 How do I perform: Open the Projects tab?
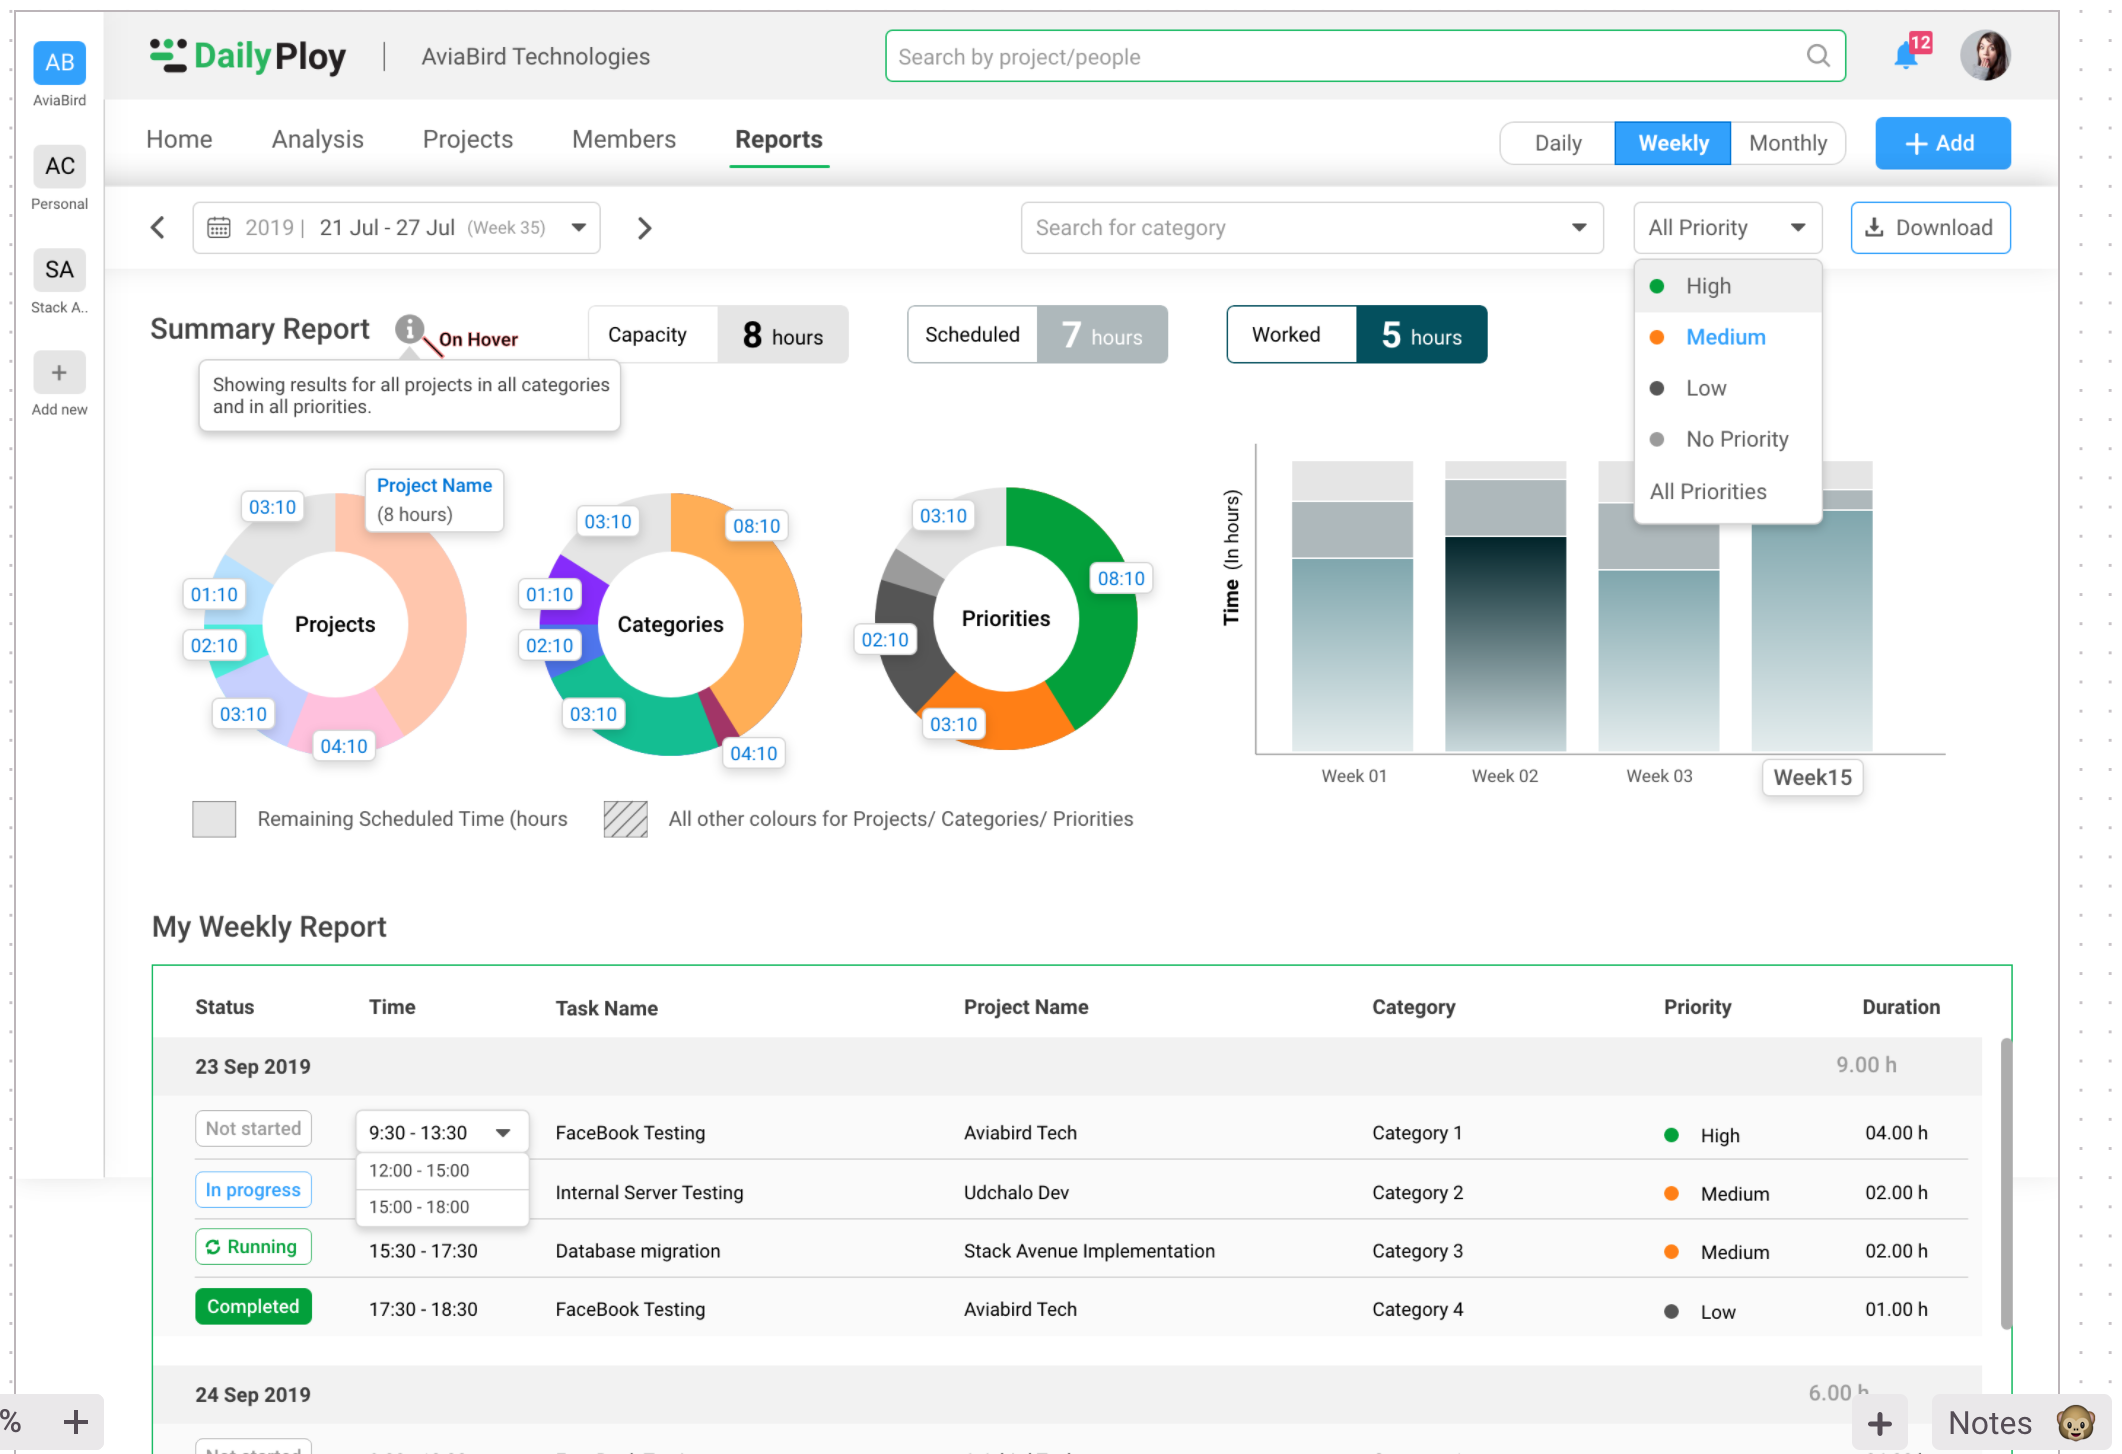(x=467, y=139)
